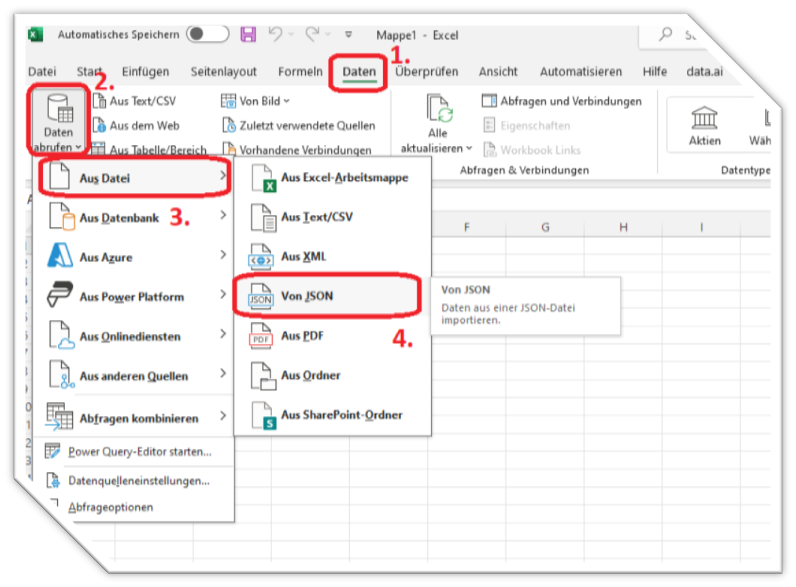Toggle the Automatisches Speichern switch
The height and width of the screenshot is (587, 796).
click(208, 35)
